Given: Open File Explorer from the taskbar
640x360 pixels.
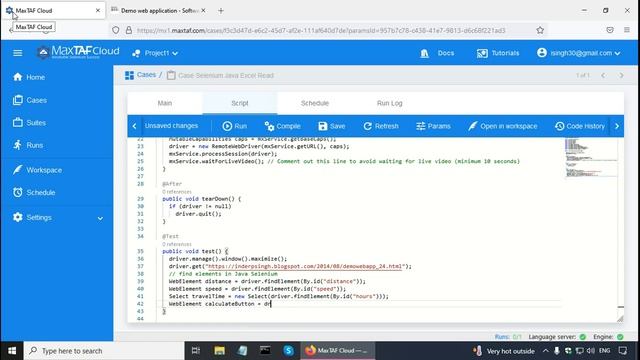Looking at the screenshot, I should (220, 351).
